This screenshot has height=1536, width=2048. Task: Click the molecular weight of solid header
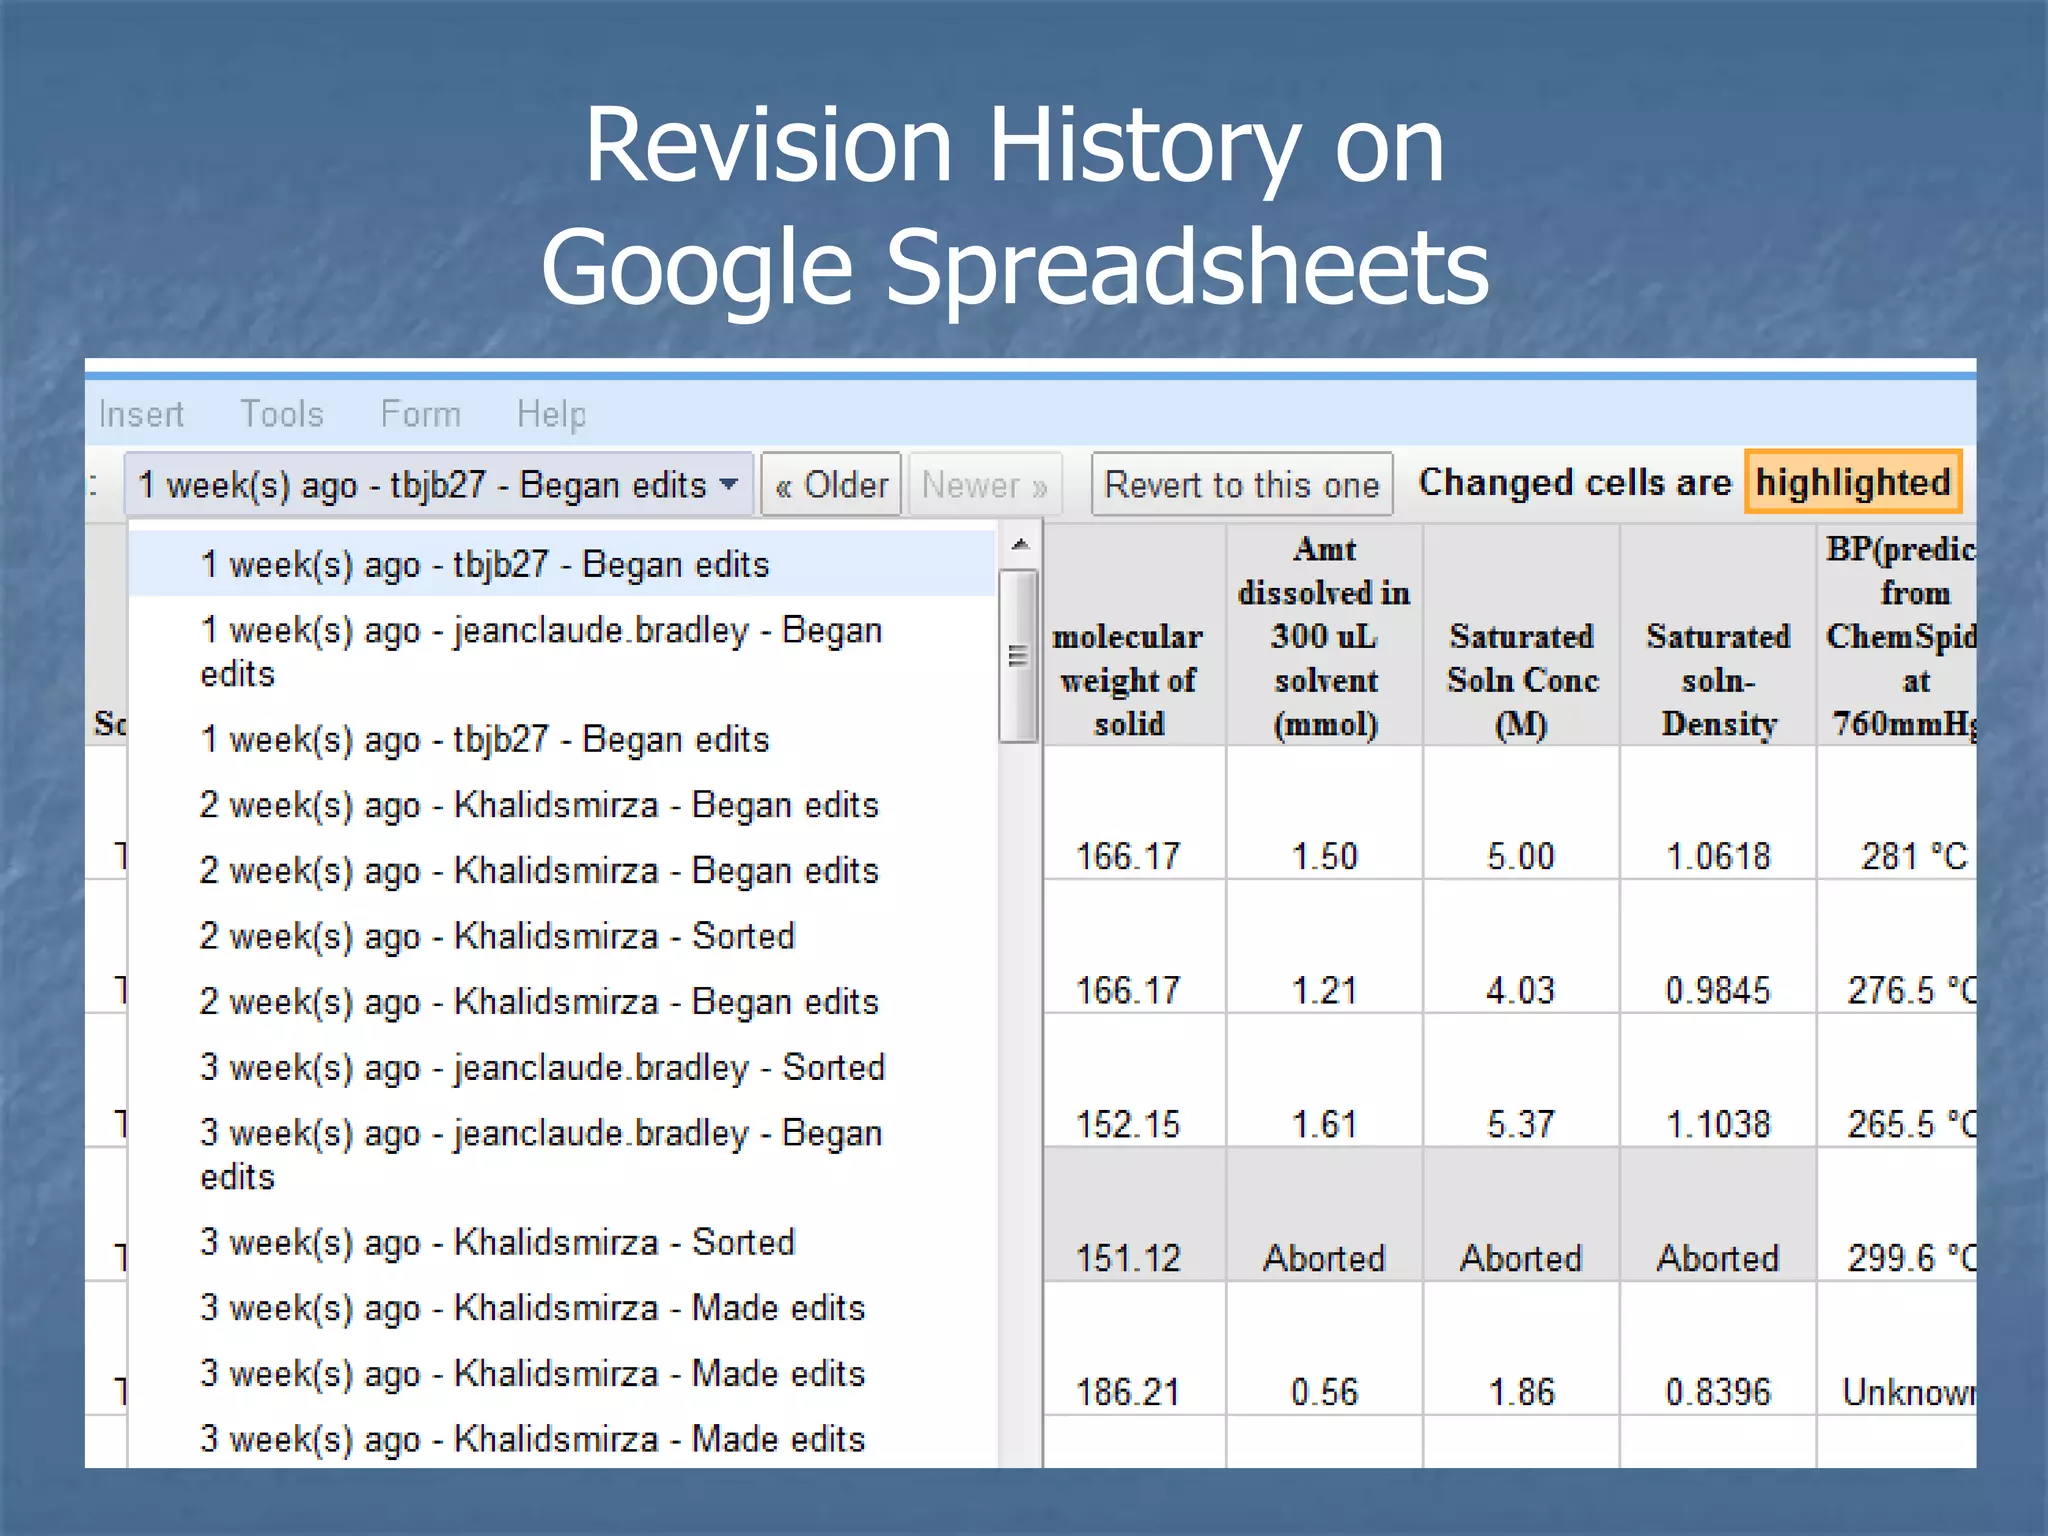click(1128, 679)
